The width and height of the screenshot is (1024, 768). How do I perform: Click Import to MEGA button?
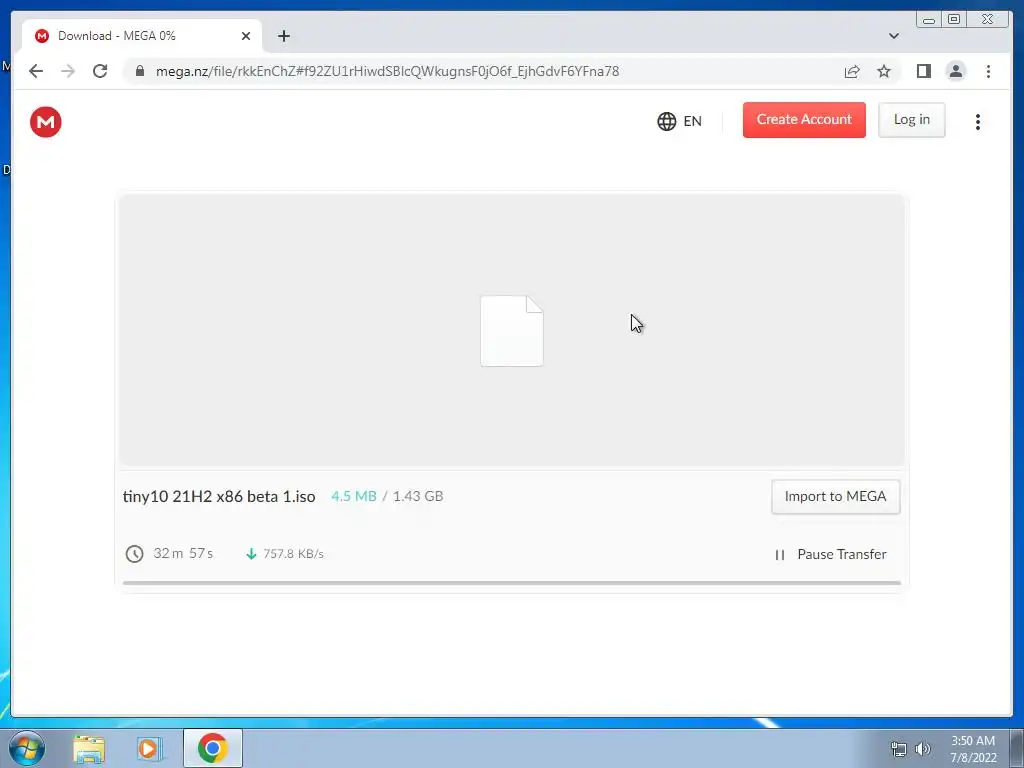(x=835, y=497)
